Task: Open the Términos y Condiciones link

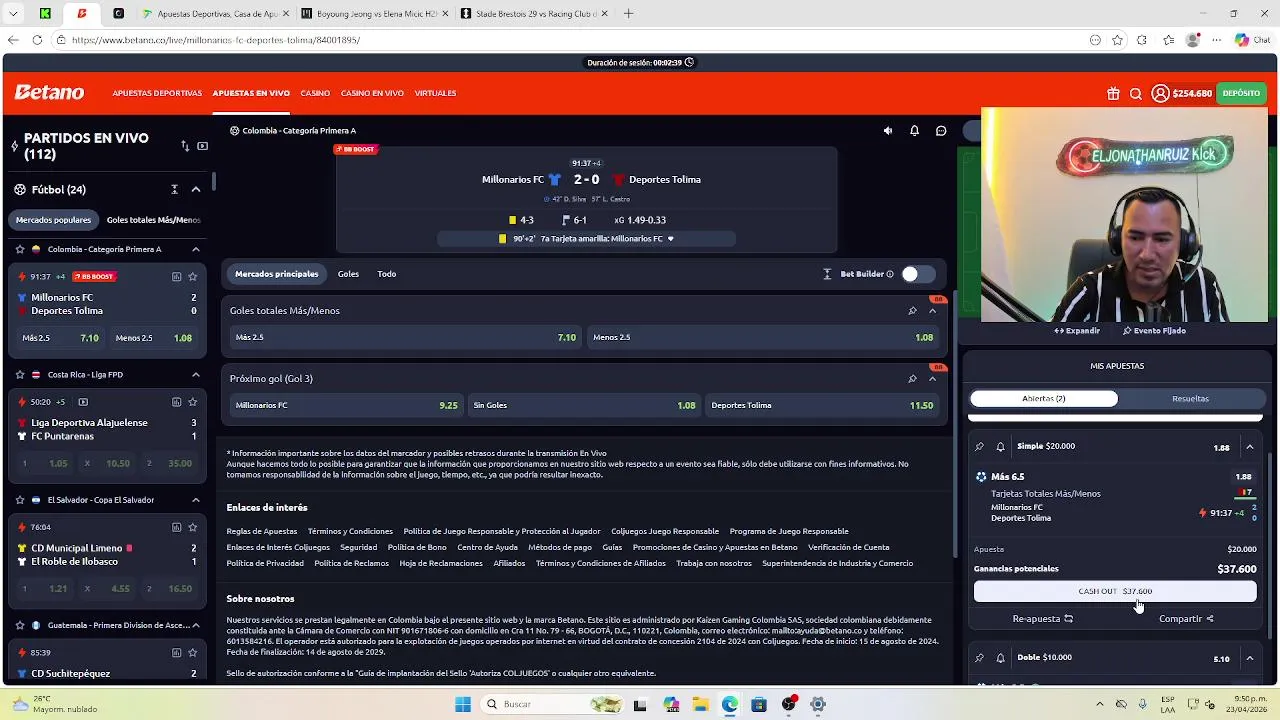Action: pos(350,532)
